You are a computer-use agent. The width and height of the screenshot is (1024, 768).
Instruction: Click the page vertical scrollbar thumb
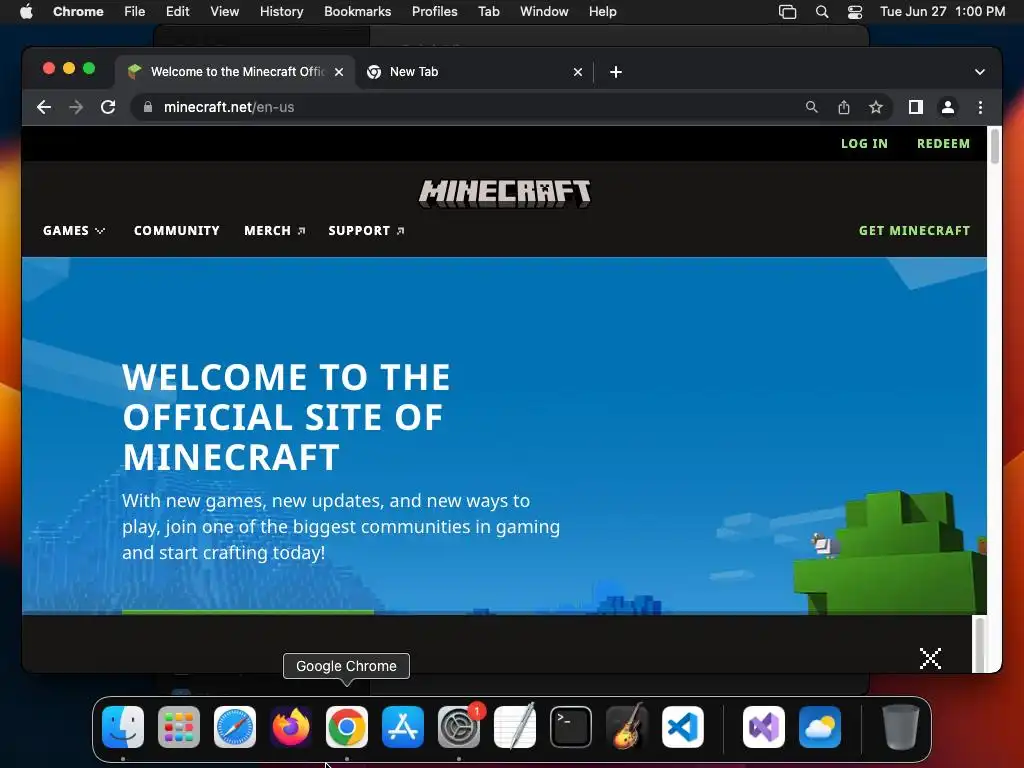(x=995, y=146)
